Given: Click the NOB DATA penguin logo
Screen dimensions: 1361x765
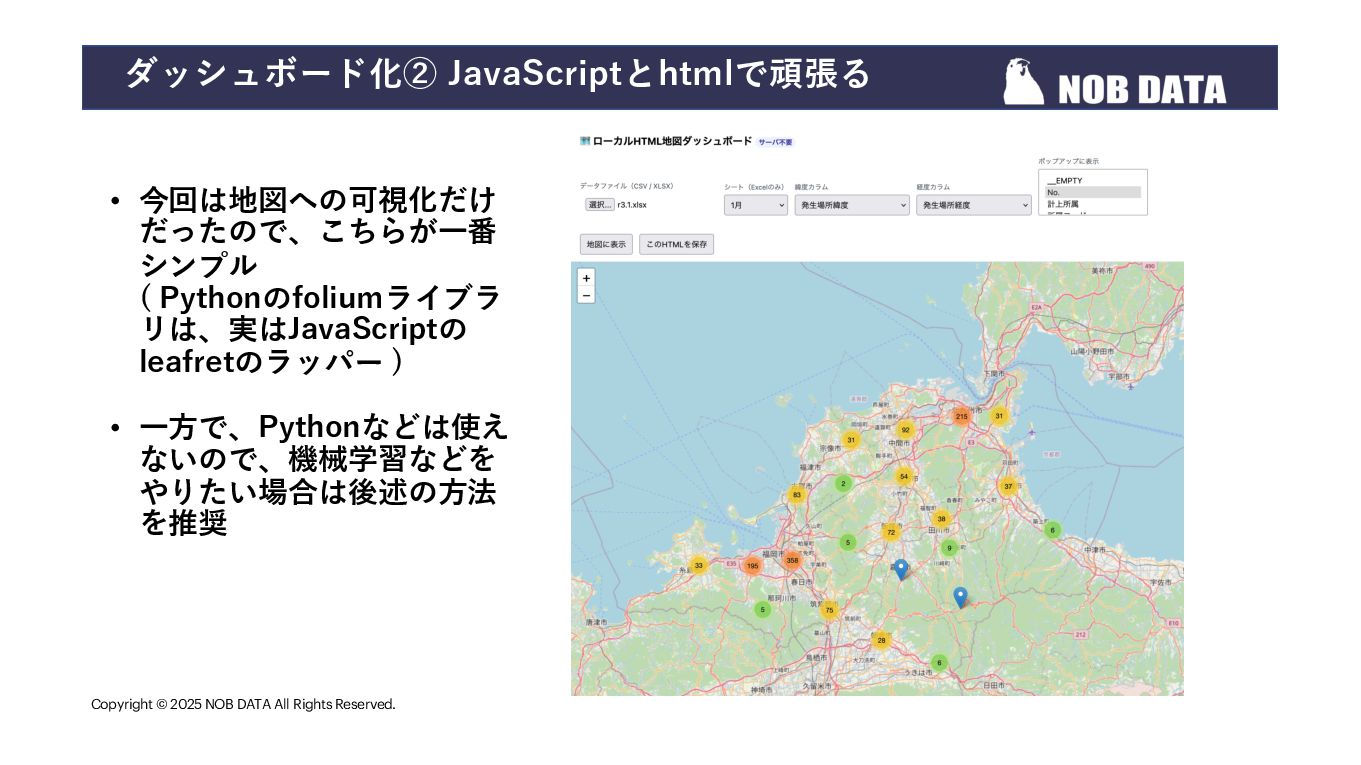Looking at the screenshot, I should (1023, 82).
